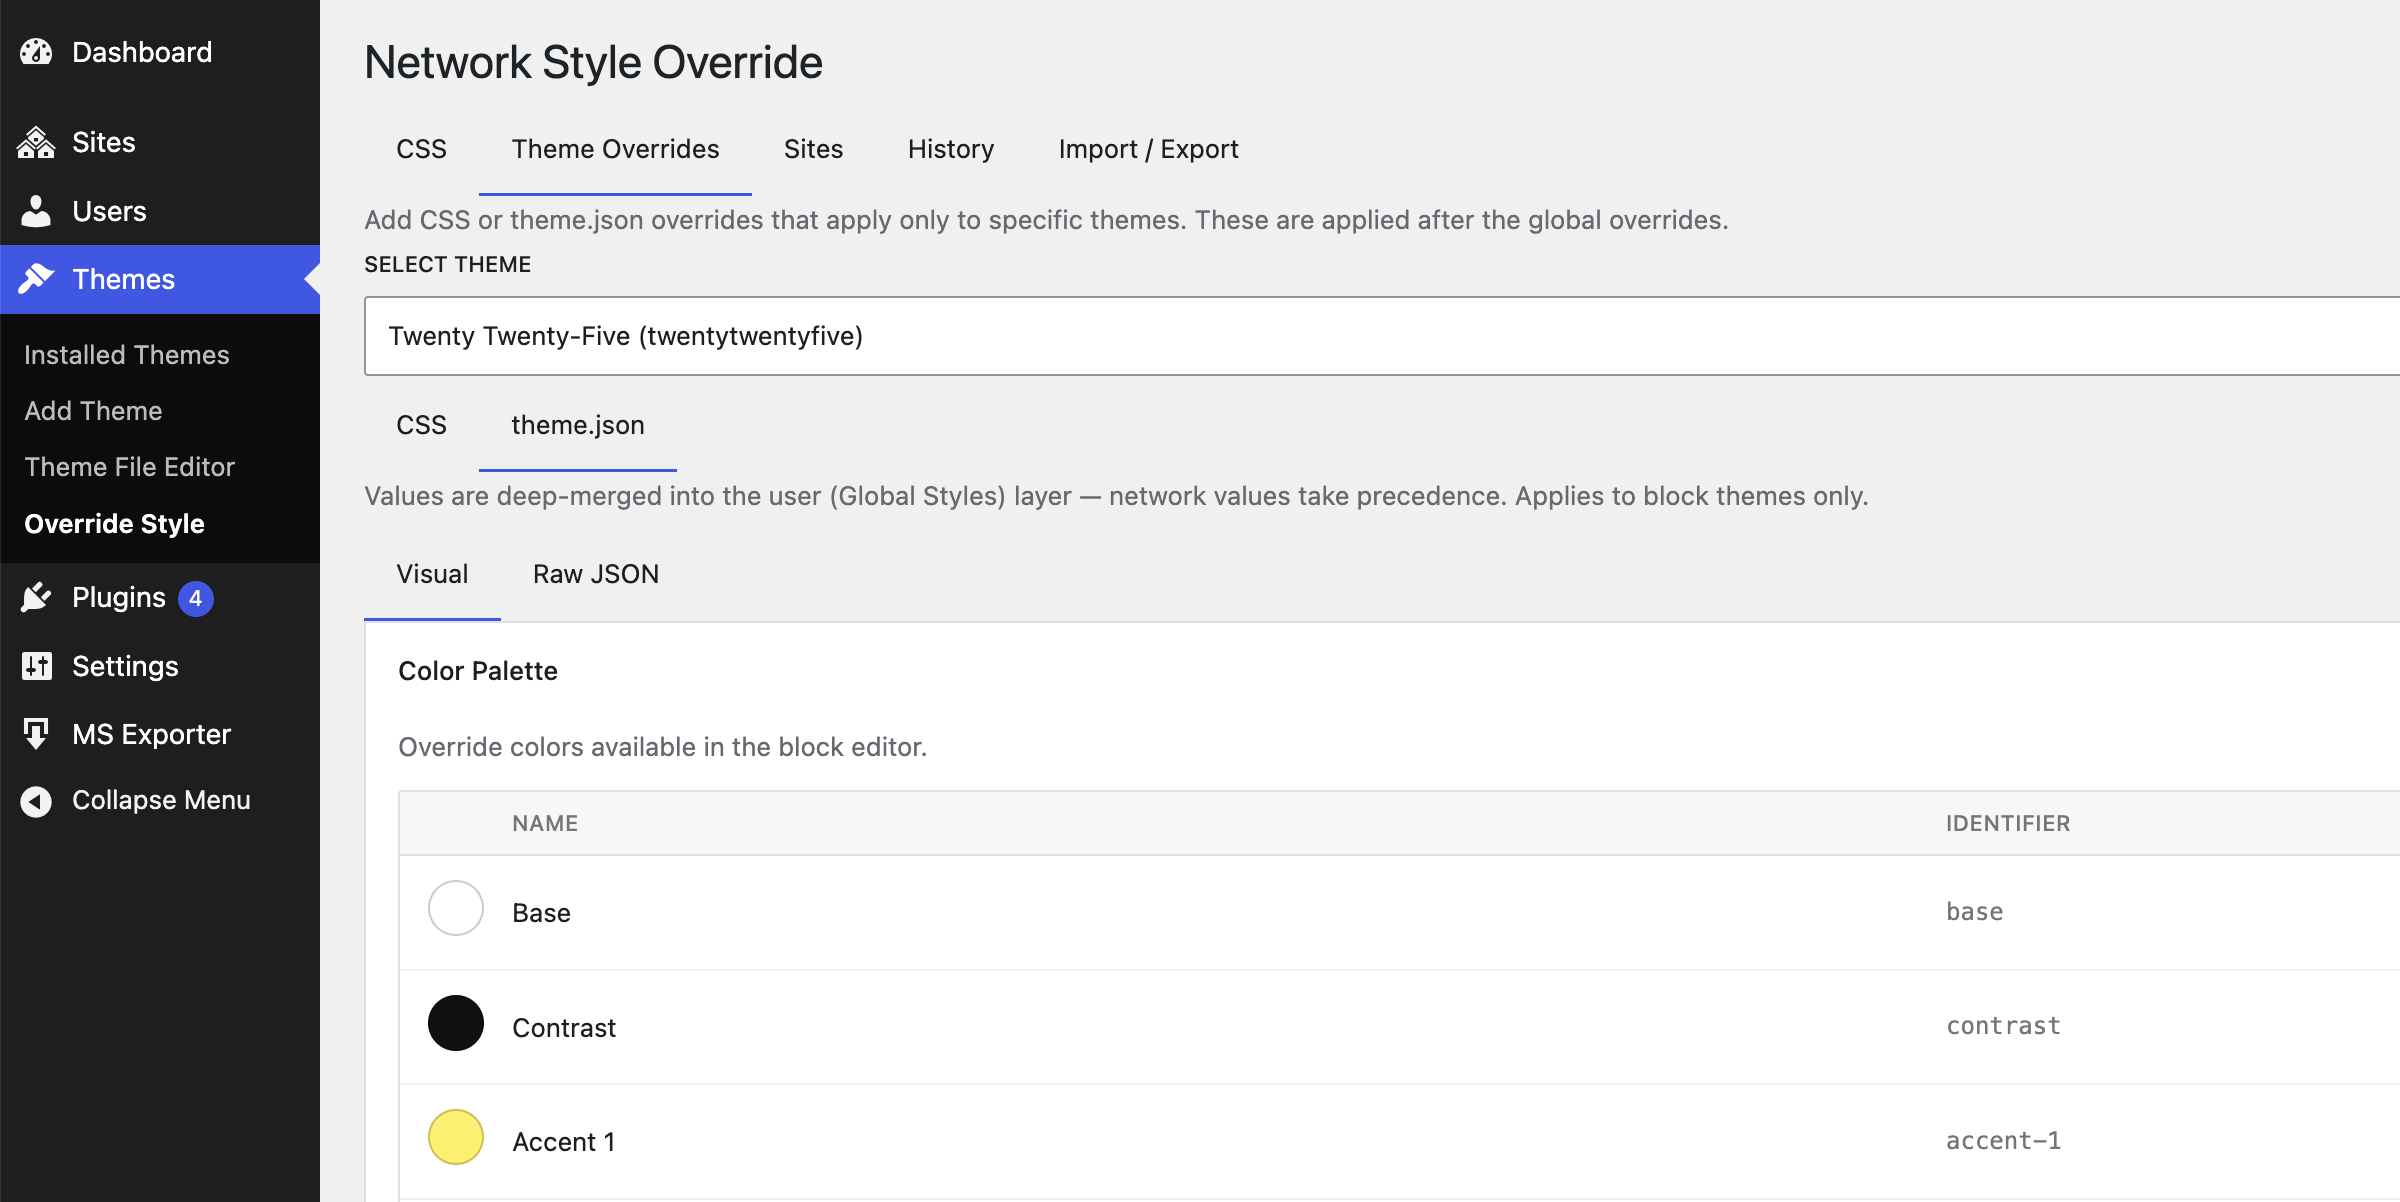2400x1202 pixels.
Task: Open Installed Themes submenu link
Action: (x=127, y=355)
